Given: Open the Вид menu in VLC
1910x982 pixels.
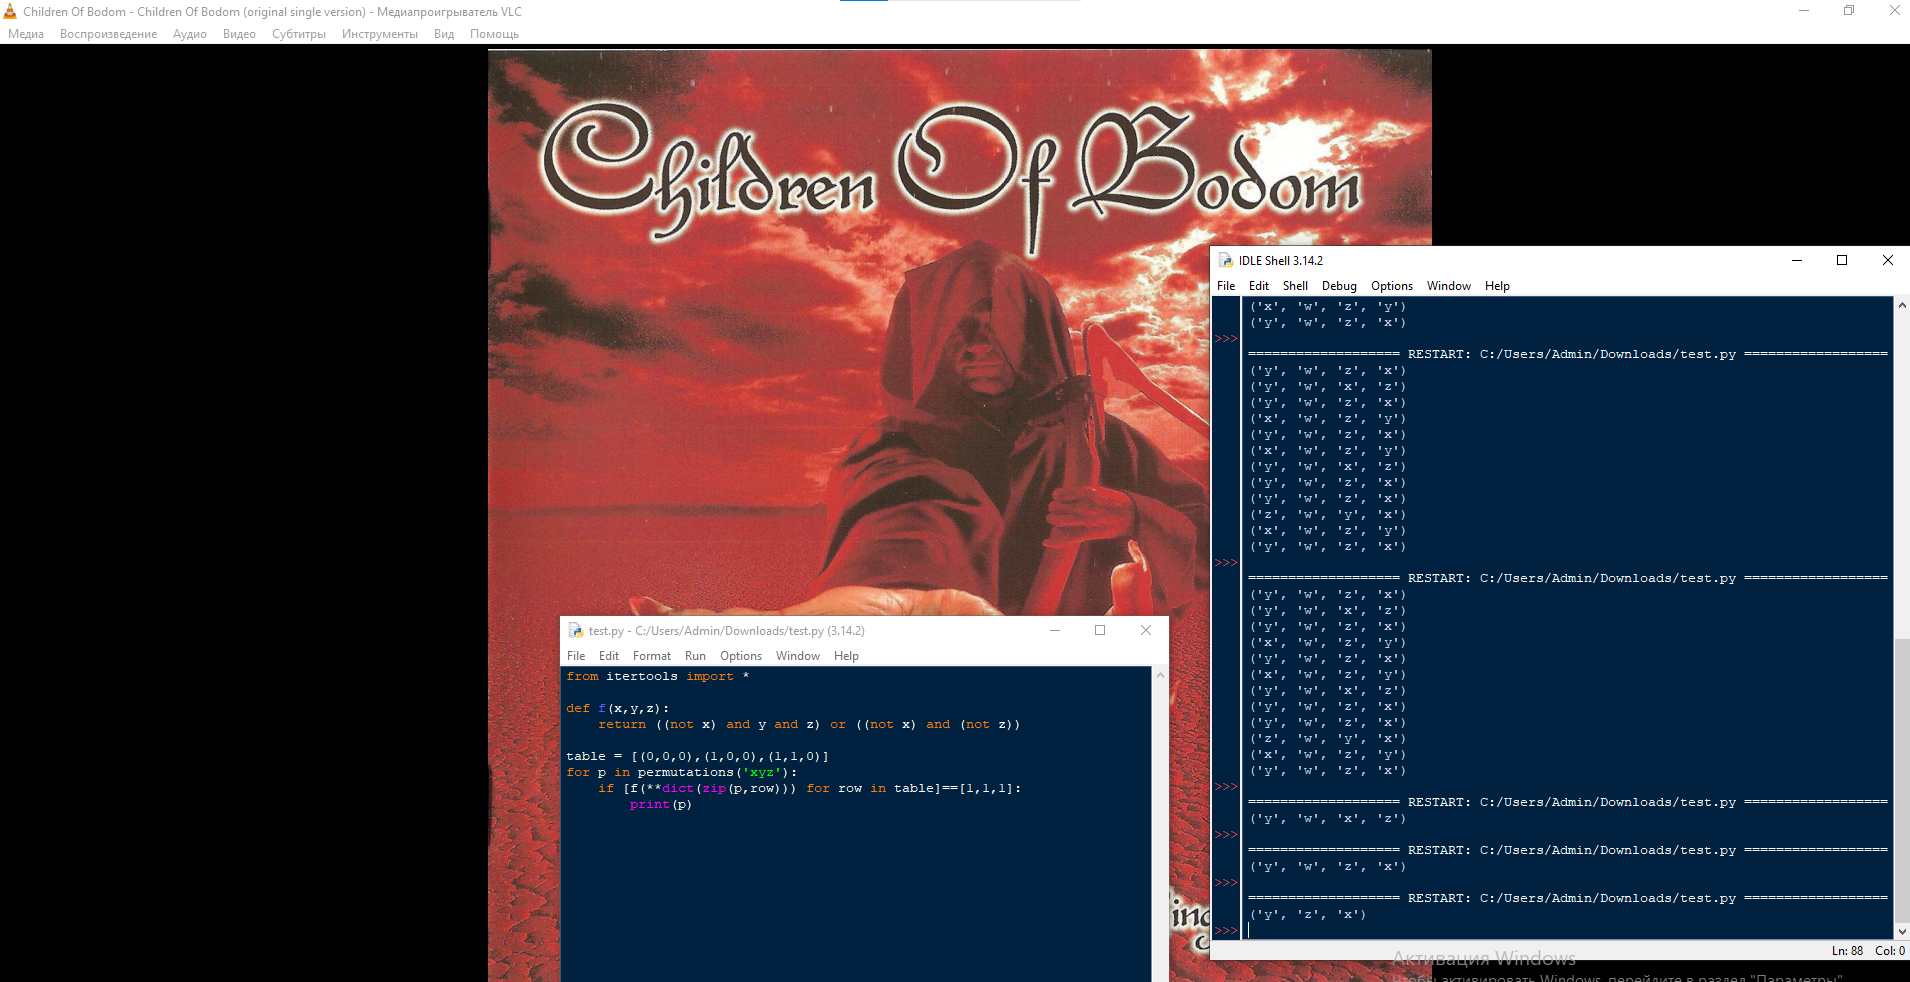Looking at the screenshot, I should point(444,34).
